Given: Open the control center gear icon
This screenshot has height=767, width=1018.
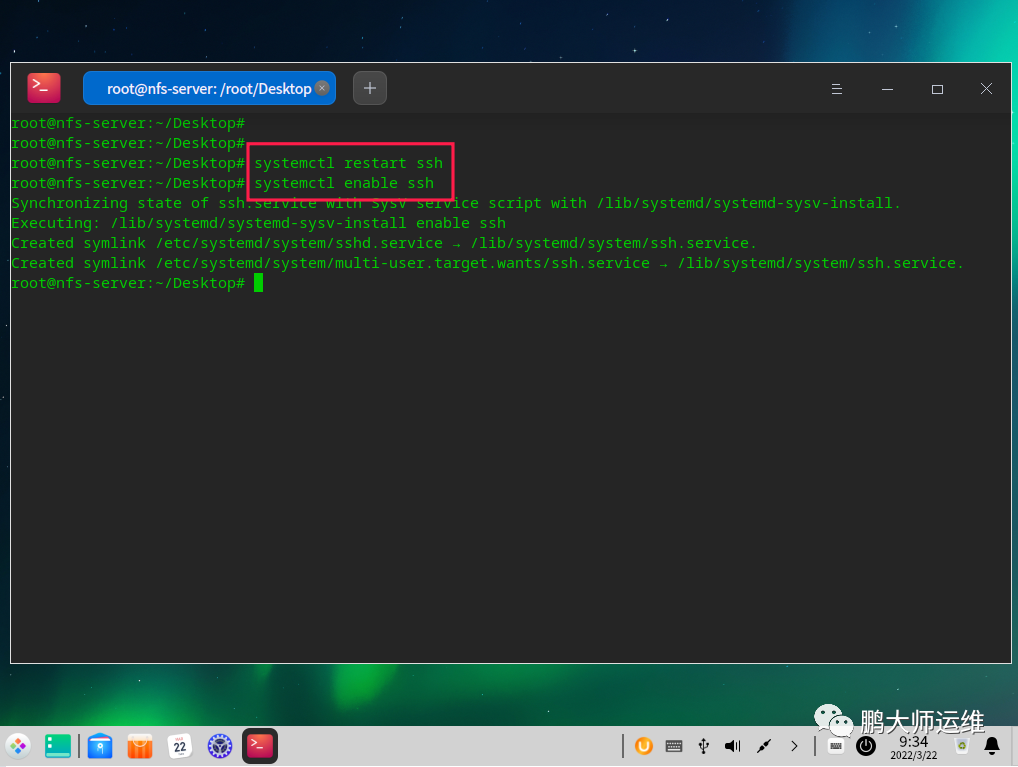Looking at the screenshot, I should [x=220, y=746].
